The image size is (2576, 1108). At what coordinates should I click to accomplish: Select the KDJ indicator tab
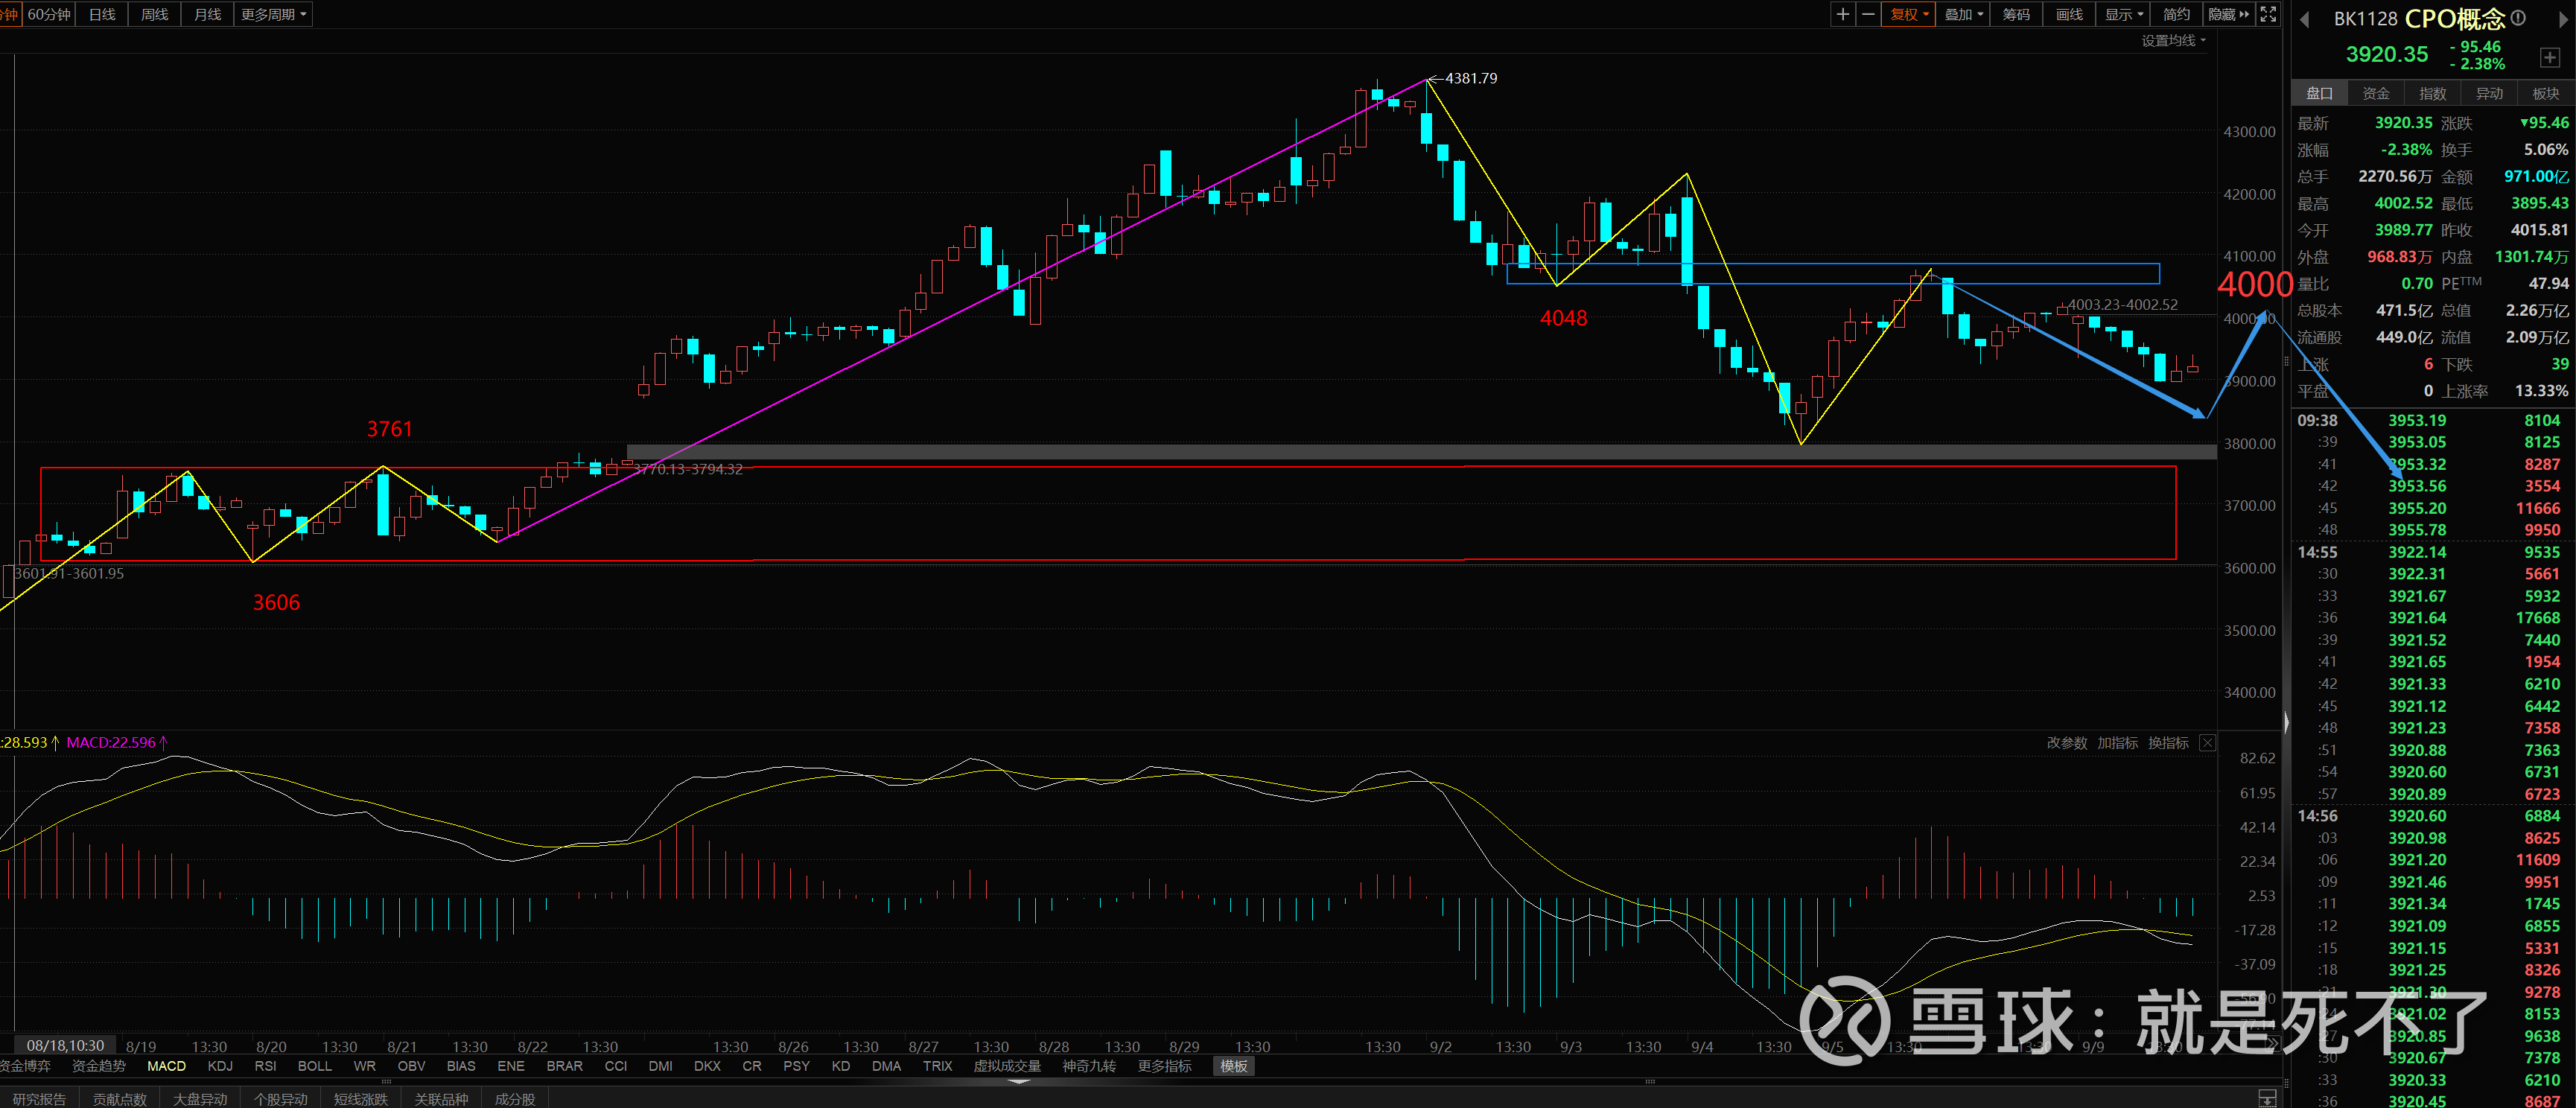[220, 1066]
